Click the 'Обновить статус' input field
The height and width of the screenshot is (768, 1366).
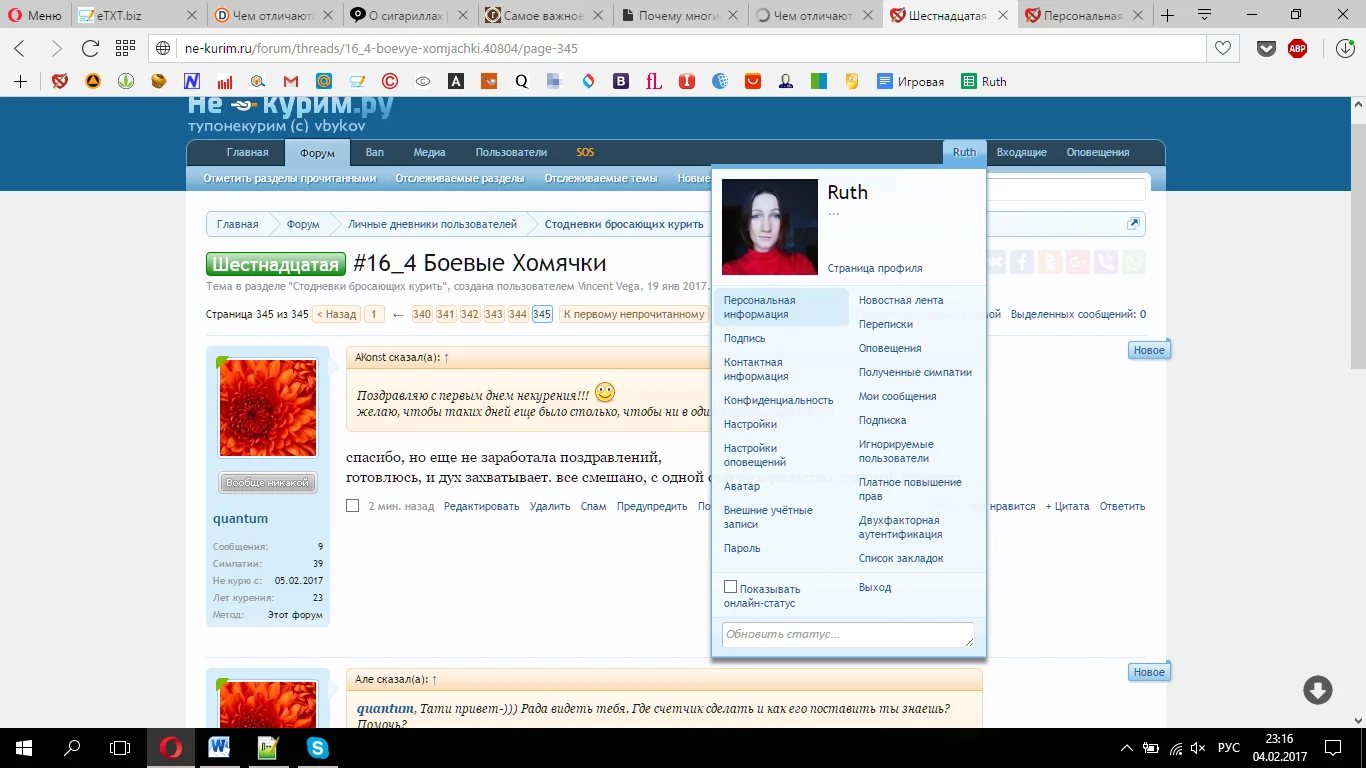pos(847,634)
